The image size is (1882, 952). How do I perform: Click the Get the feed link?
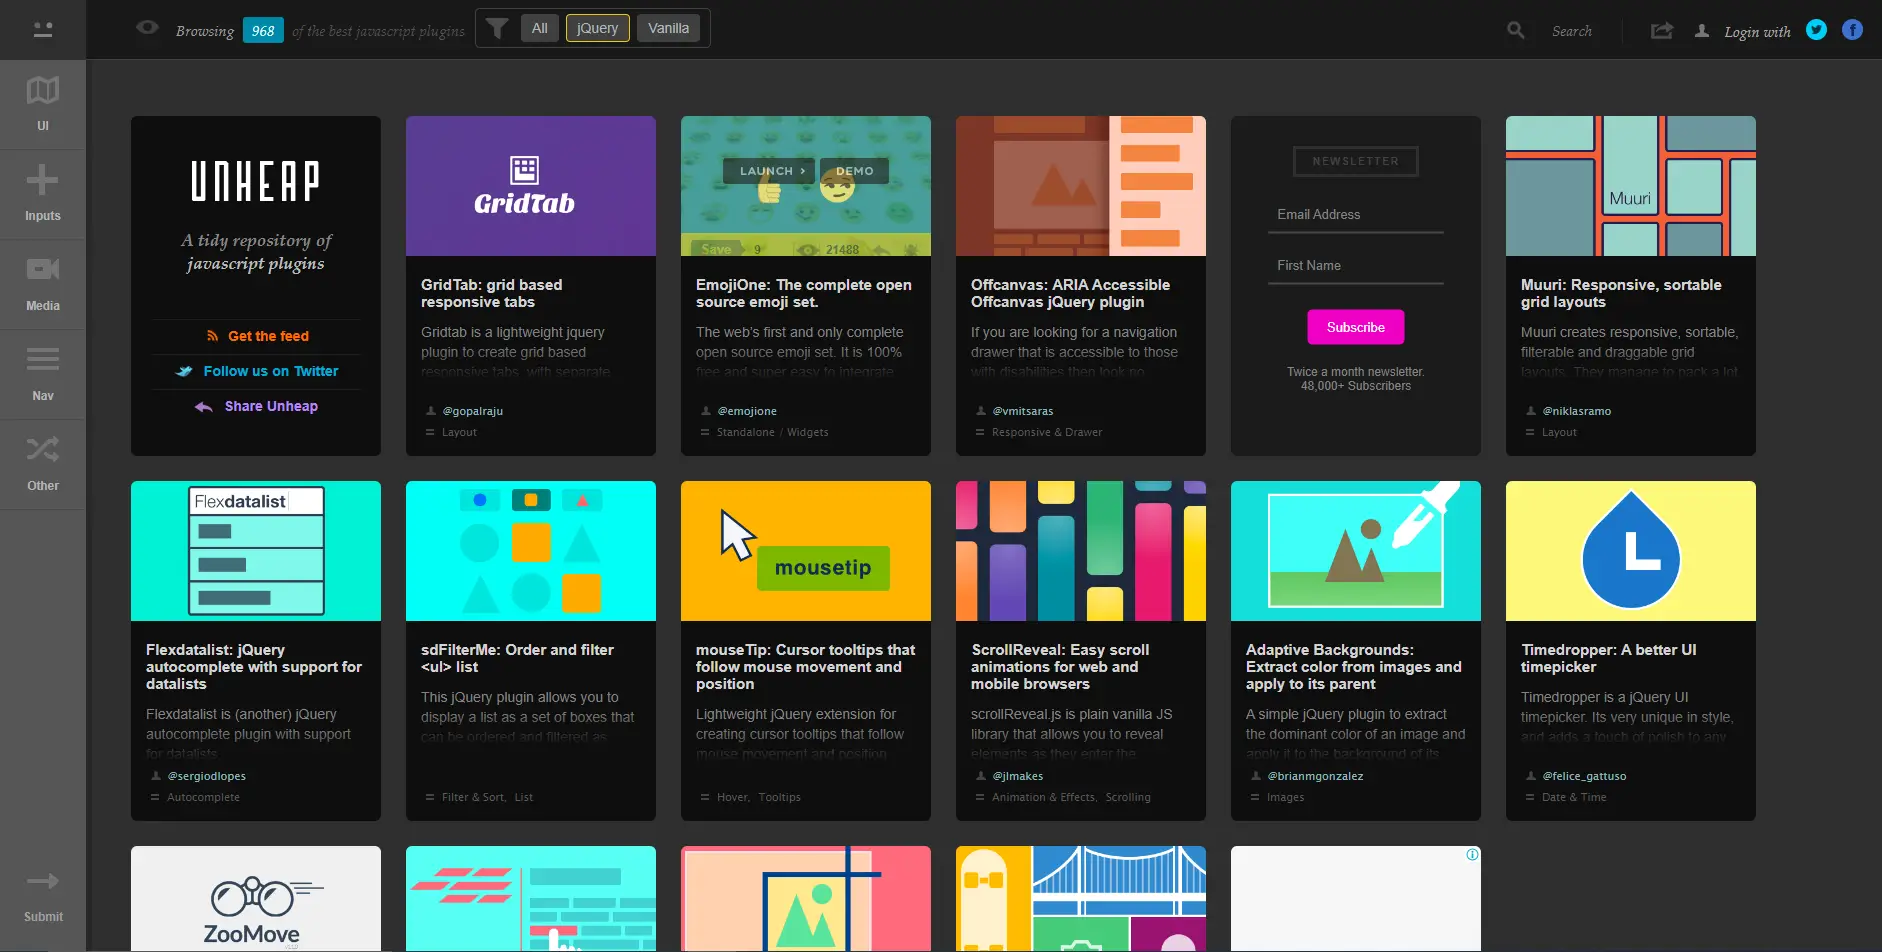(257, 336)
